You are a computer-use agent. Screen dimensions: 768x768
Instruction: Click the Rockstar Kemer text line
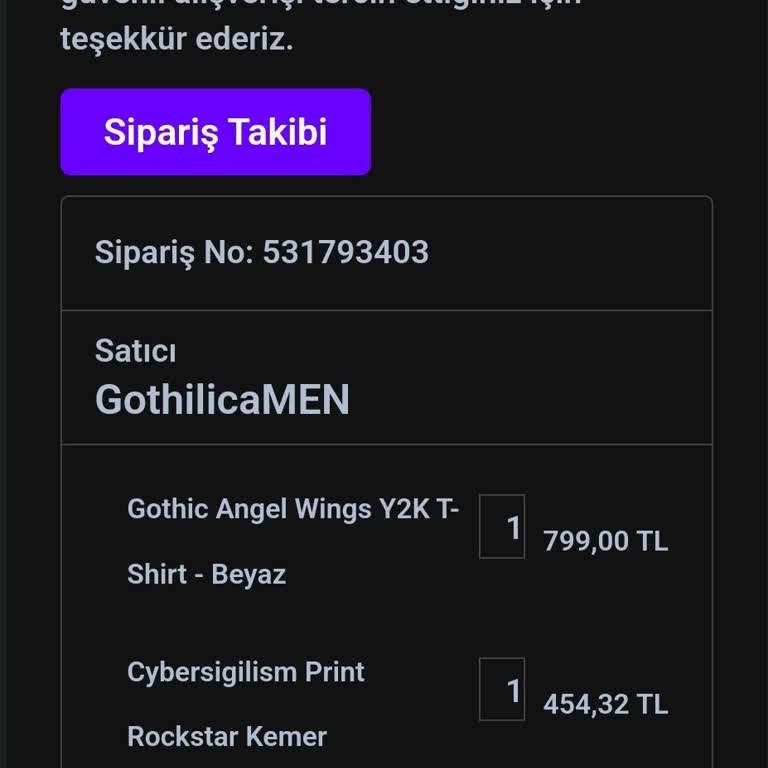pyautogui.click(x=227, y=737)
